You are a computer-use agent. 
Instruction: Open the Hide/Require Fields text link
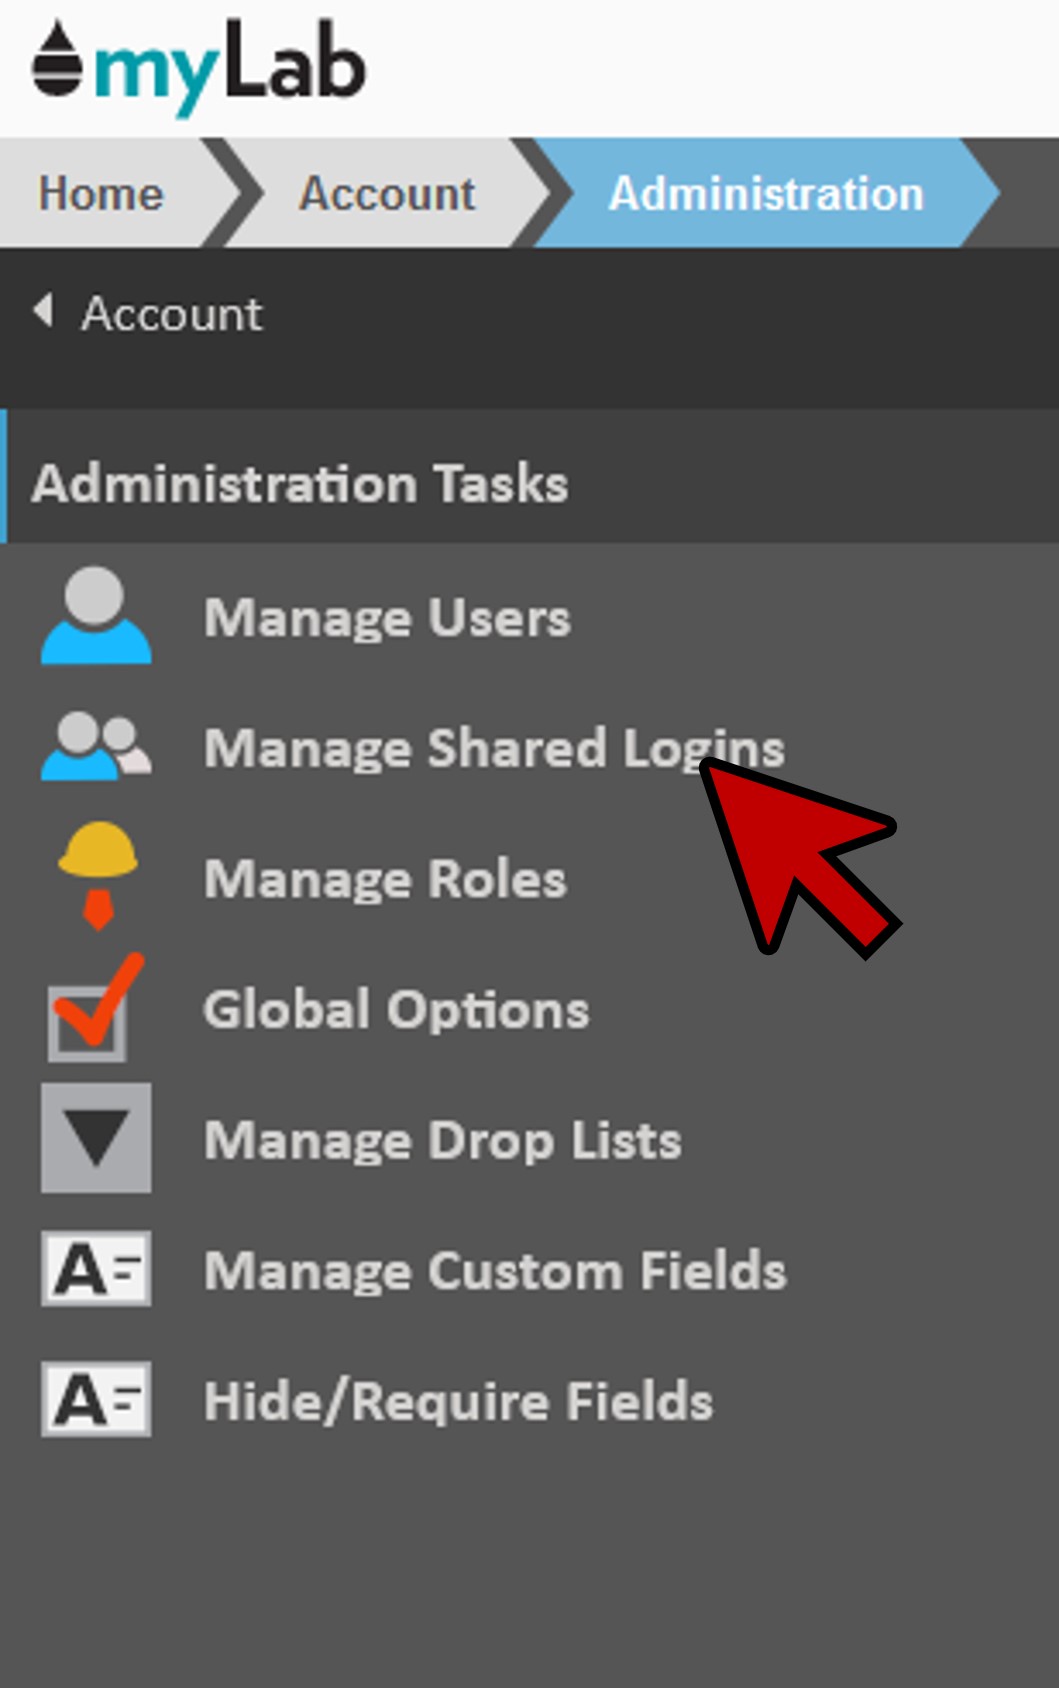[458, 1402]
